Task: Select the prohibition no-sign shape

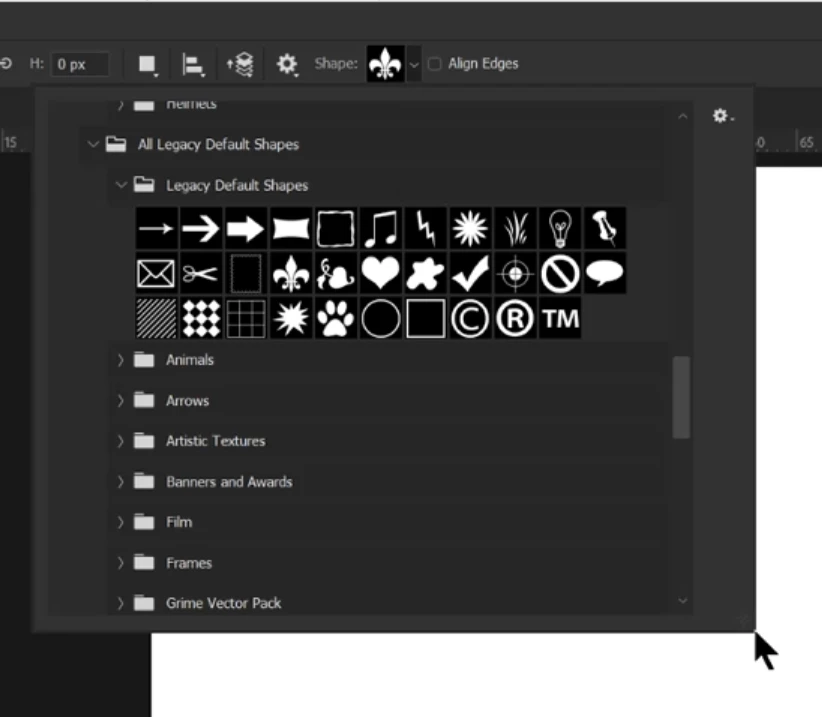Action: [x=560, y=273]
